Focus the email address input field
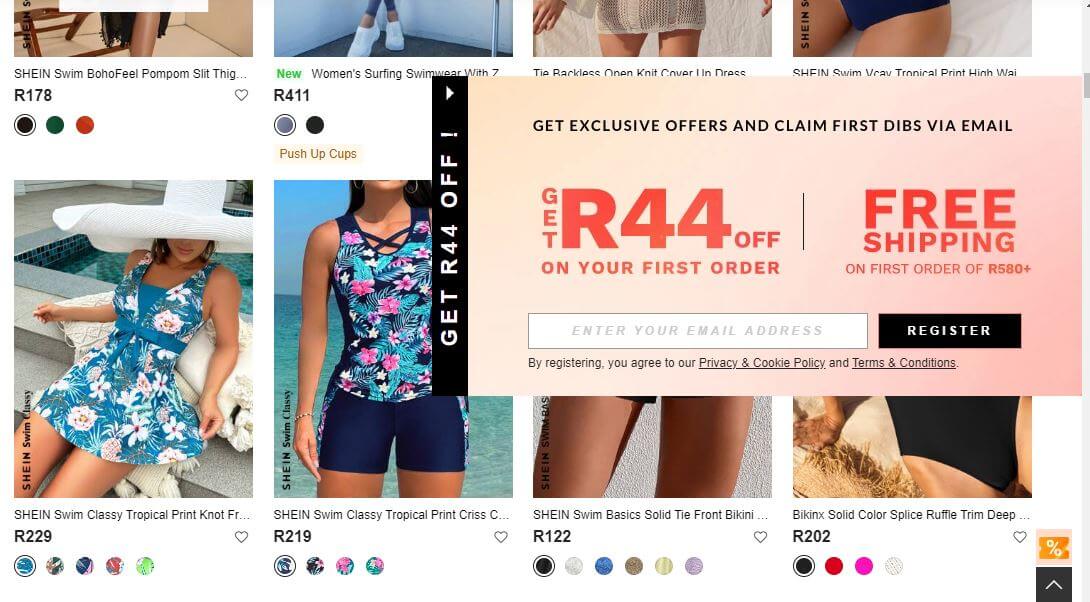1090x602 pixels. coord(698,331)
